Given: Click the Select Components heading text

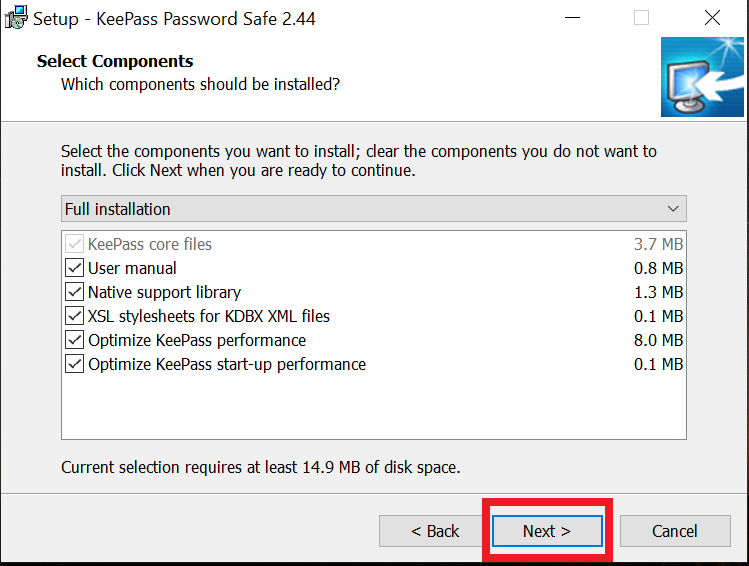Looking at the screenshot, I should click(115, 62).
